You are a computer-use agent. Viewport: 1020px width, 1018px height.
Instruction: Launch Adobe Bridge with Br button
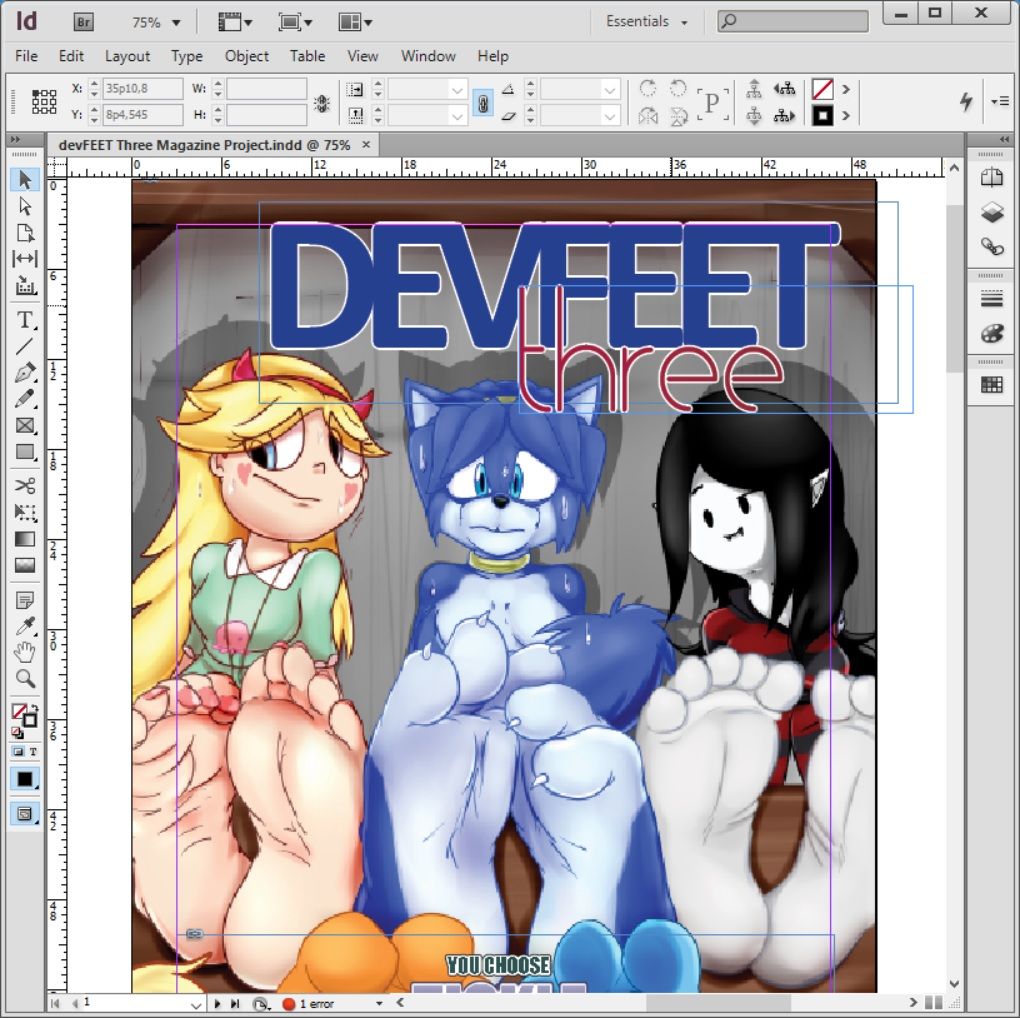coord(83,22)
